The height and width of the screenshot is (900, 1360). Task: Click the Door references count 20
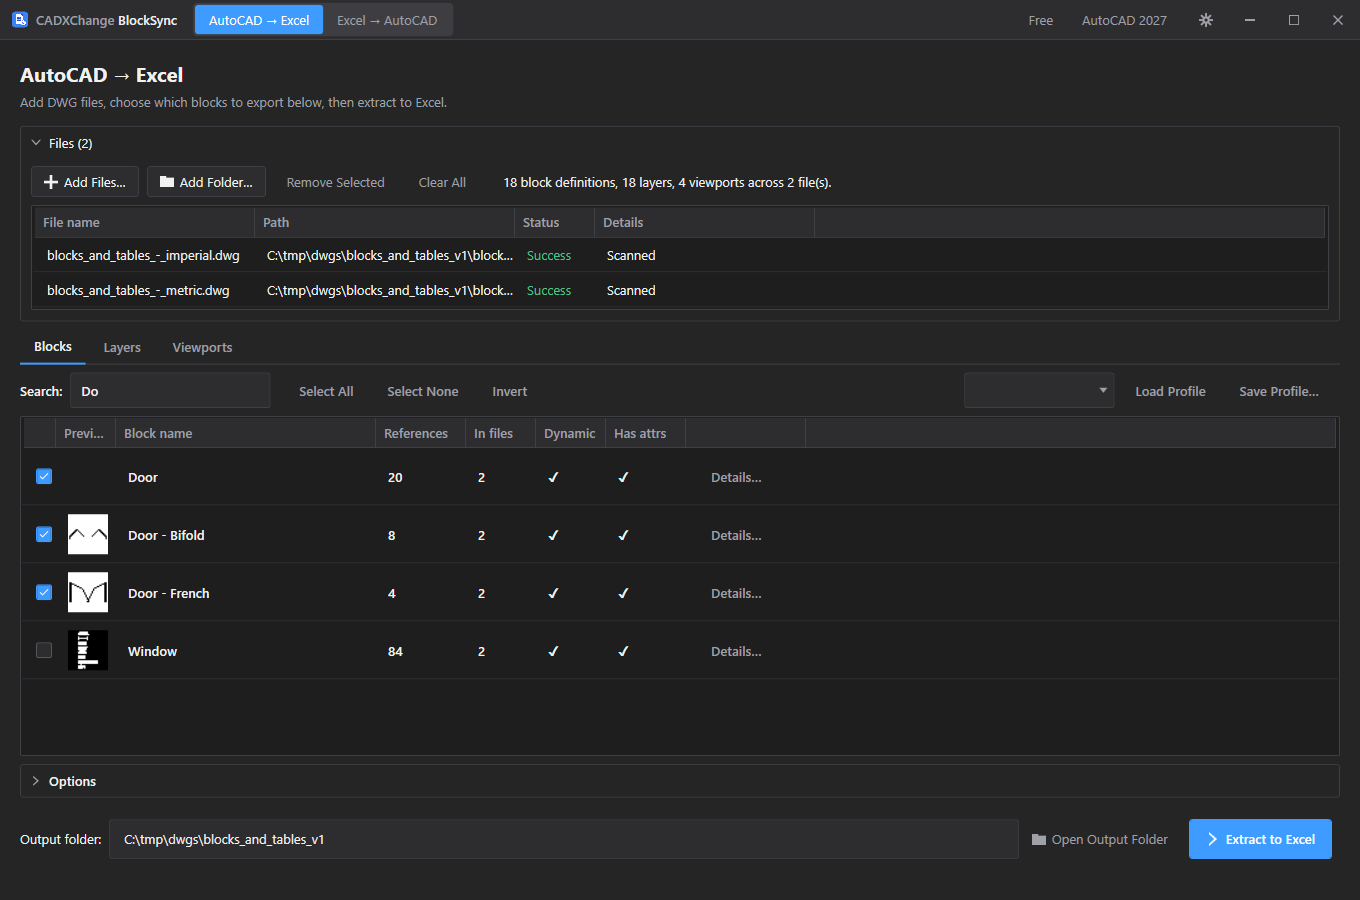(395, 477)
